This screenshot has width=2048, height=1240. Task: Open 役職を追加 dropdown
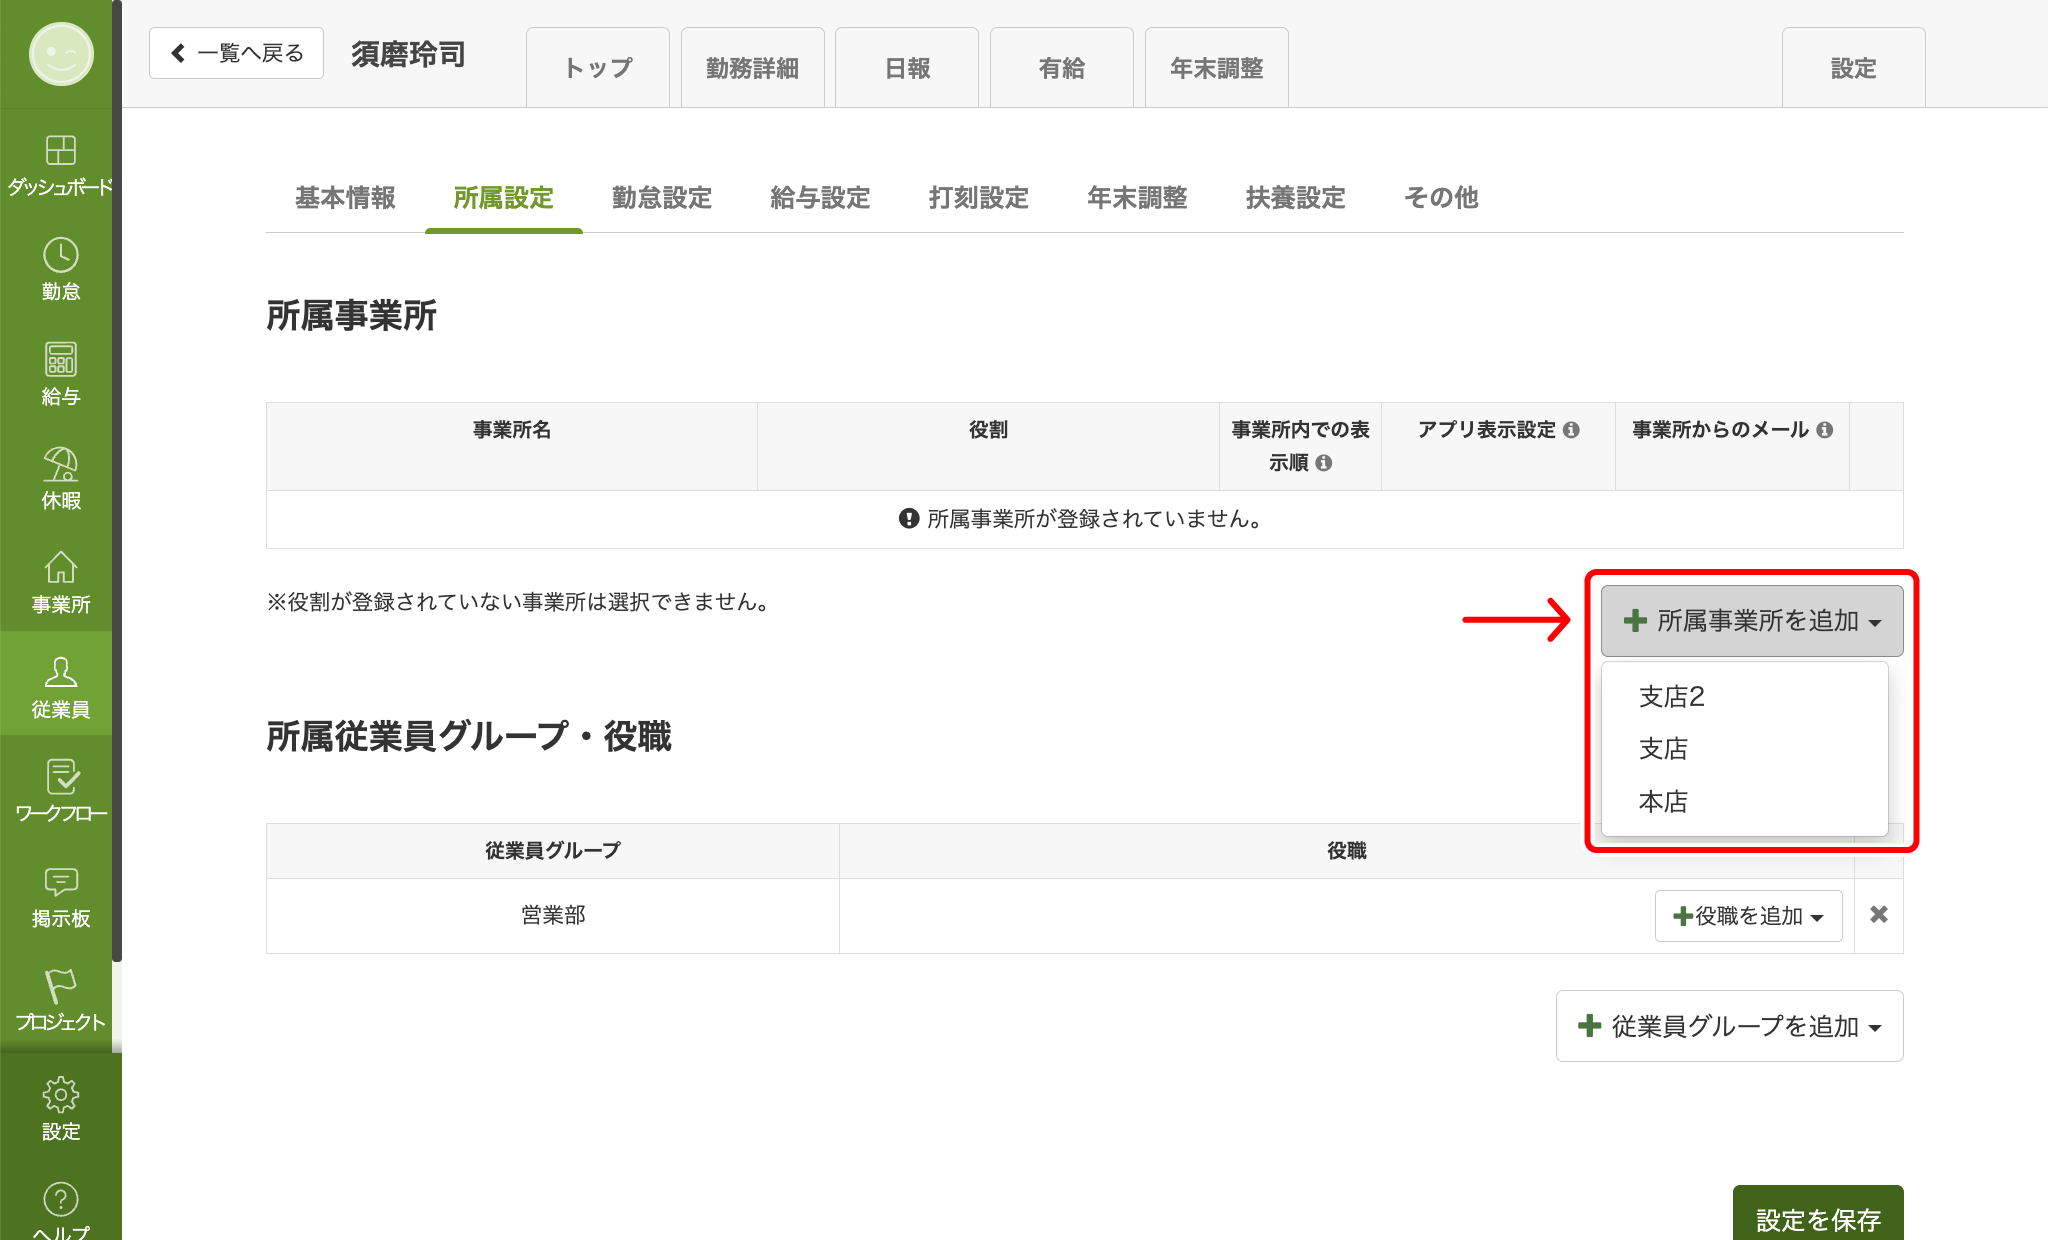tap(1748, 916)
